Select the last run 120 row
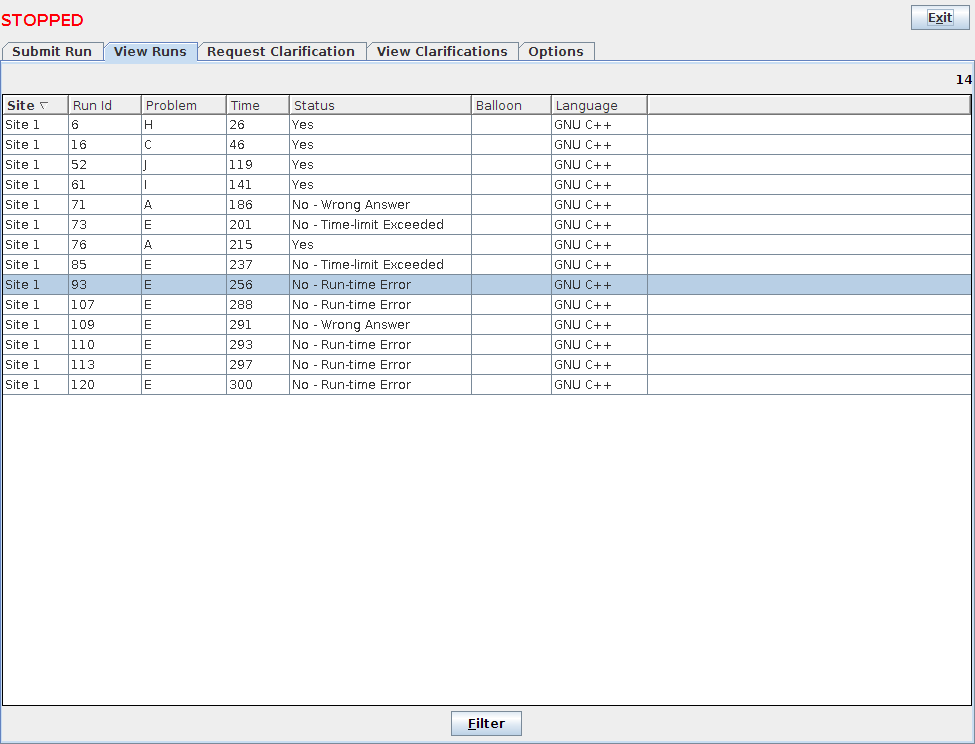The width and height of the screenshot is (975, 744). tap(300, 385)
